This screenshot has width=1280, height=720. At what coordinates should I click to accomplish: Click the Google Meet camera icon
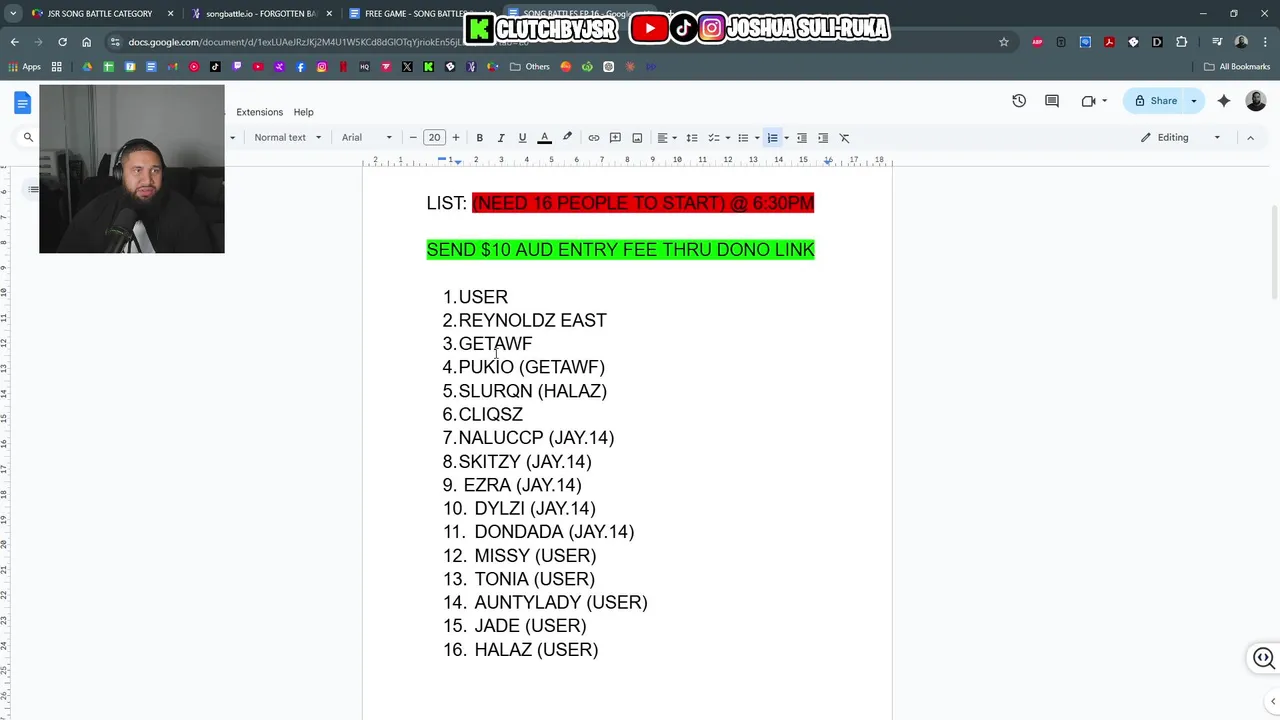1089,101
